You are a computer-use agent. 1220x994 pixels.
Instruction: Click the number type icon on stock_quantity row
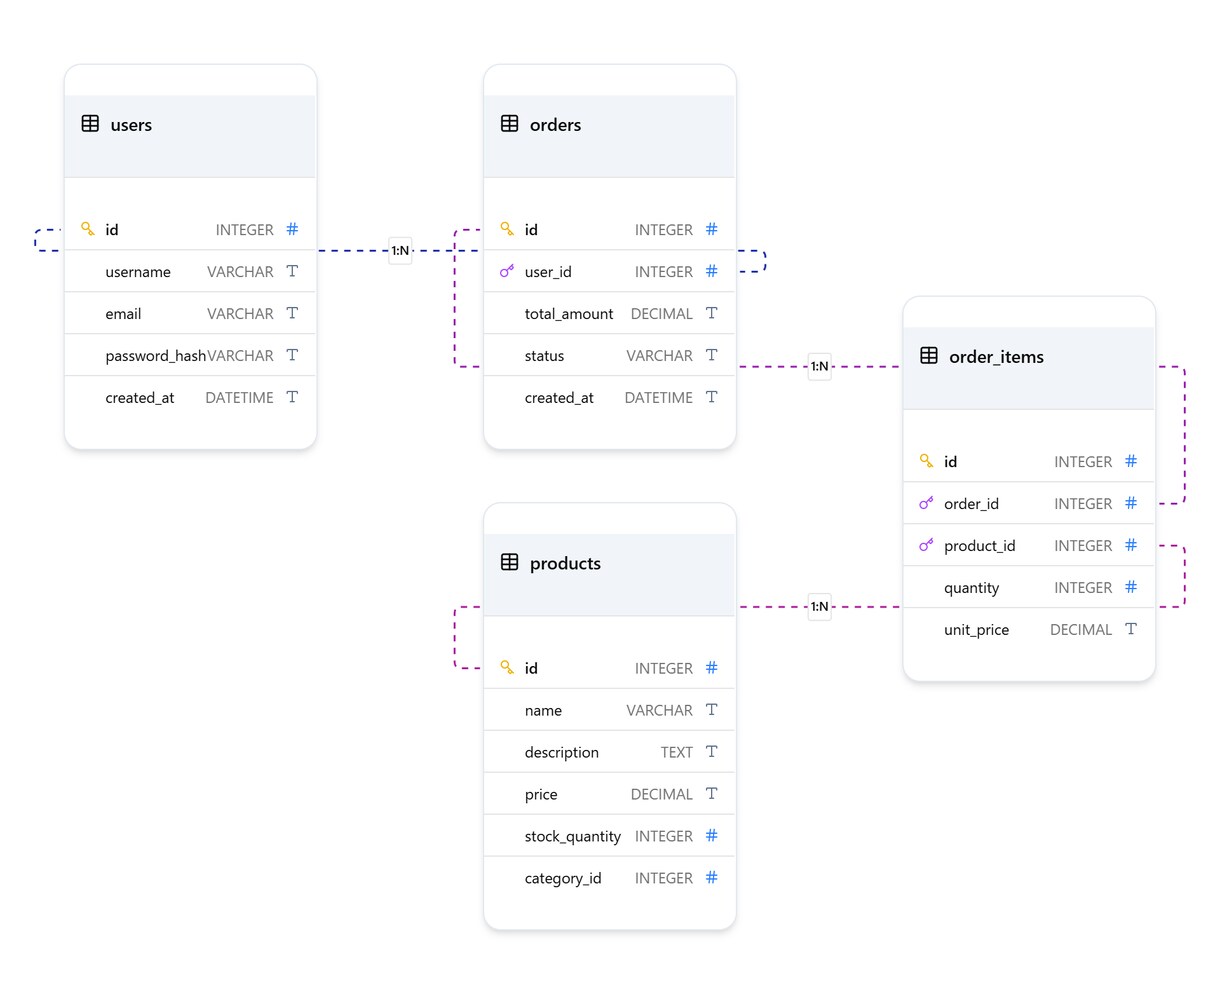(711, 835)
